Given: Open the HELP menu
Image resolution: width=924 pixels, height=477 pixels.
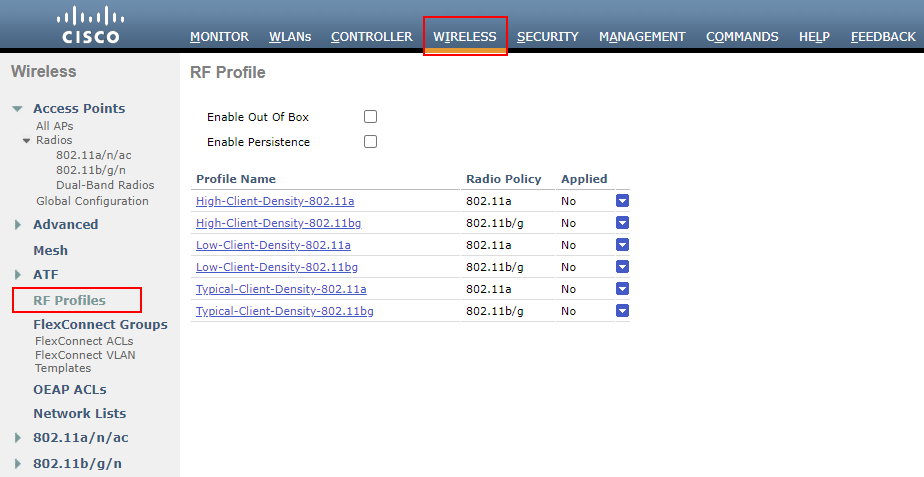Looking at the screenshot, I should [814, 37].
